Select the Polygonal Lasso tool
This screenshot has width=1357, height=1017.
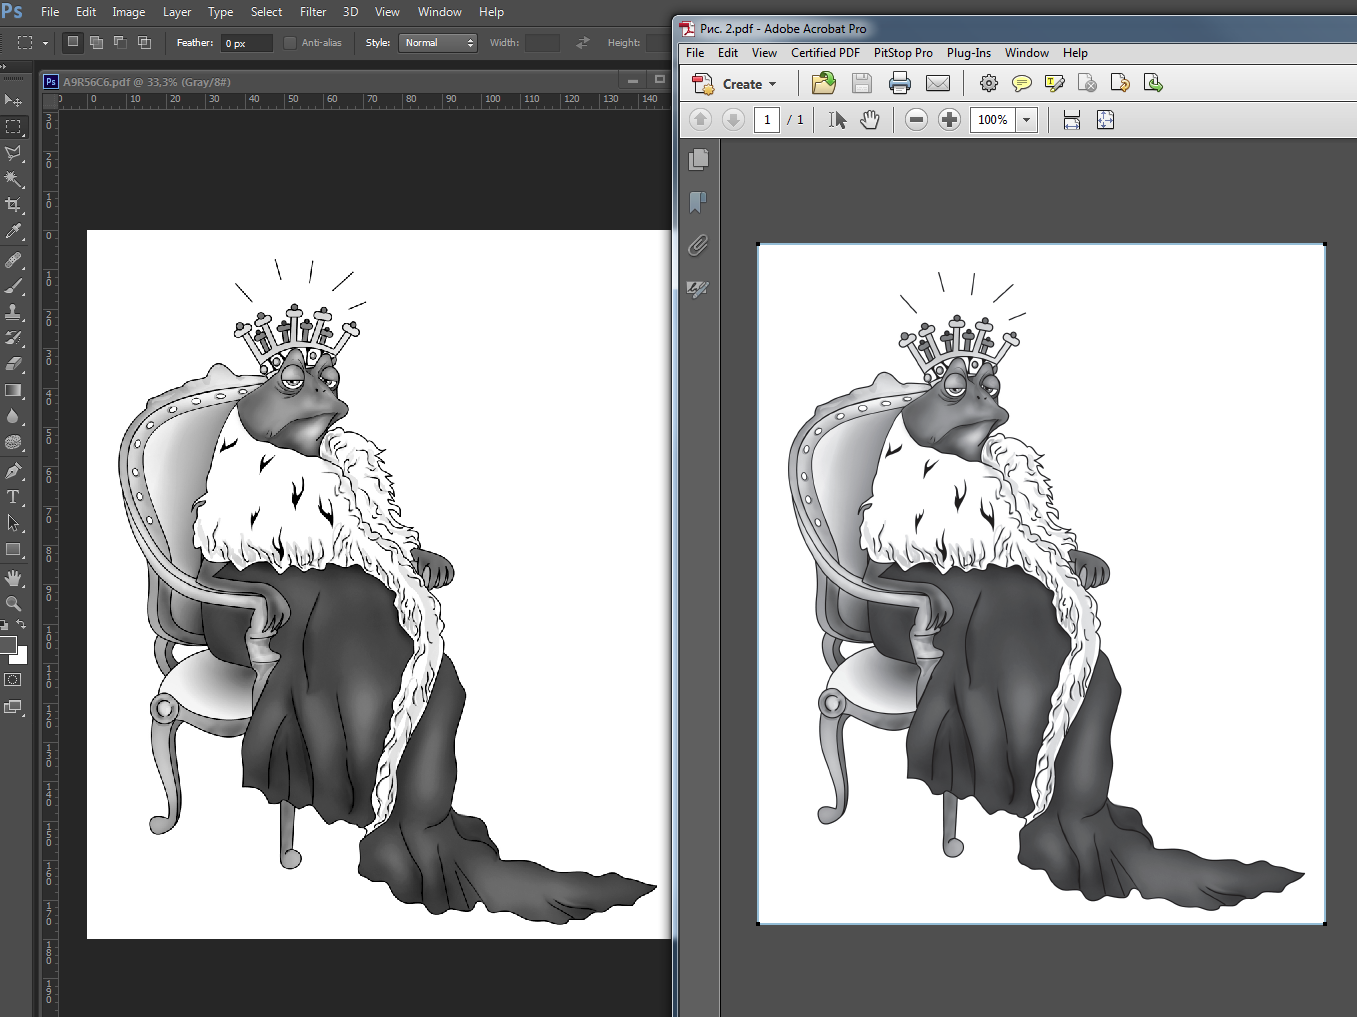coord(13,153)
